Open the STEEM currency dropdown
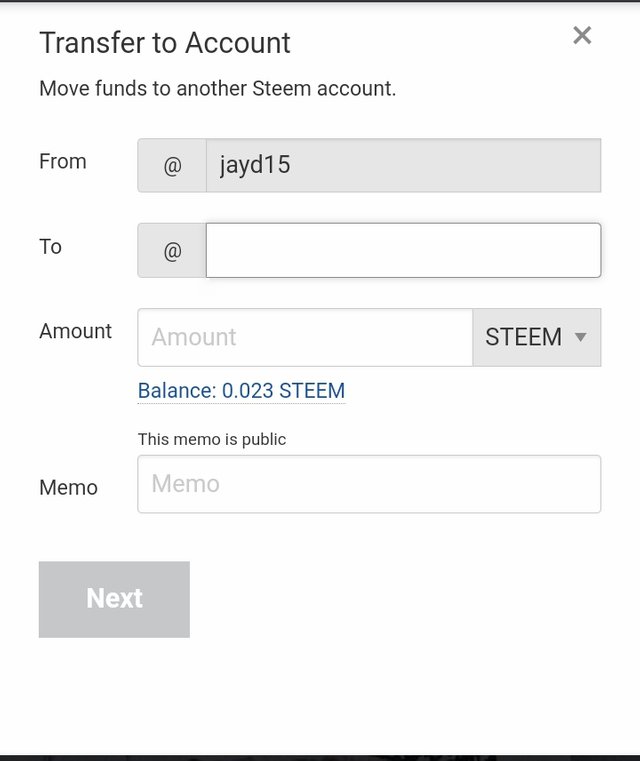Image resolution: width=640 pixels, height=761 pixels. point(536,337)
